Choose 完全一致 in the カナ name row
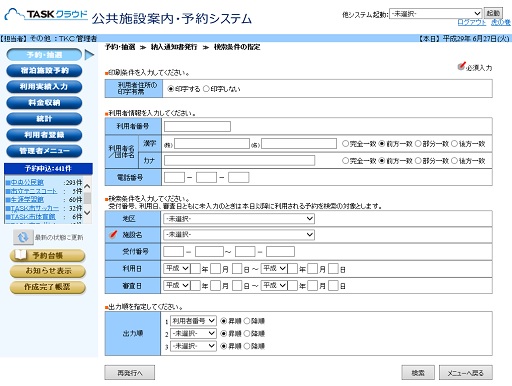 [x=345, y=161]
